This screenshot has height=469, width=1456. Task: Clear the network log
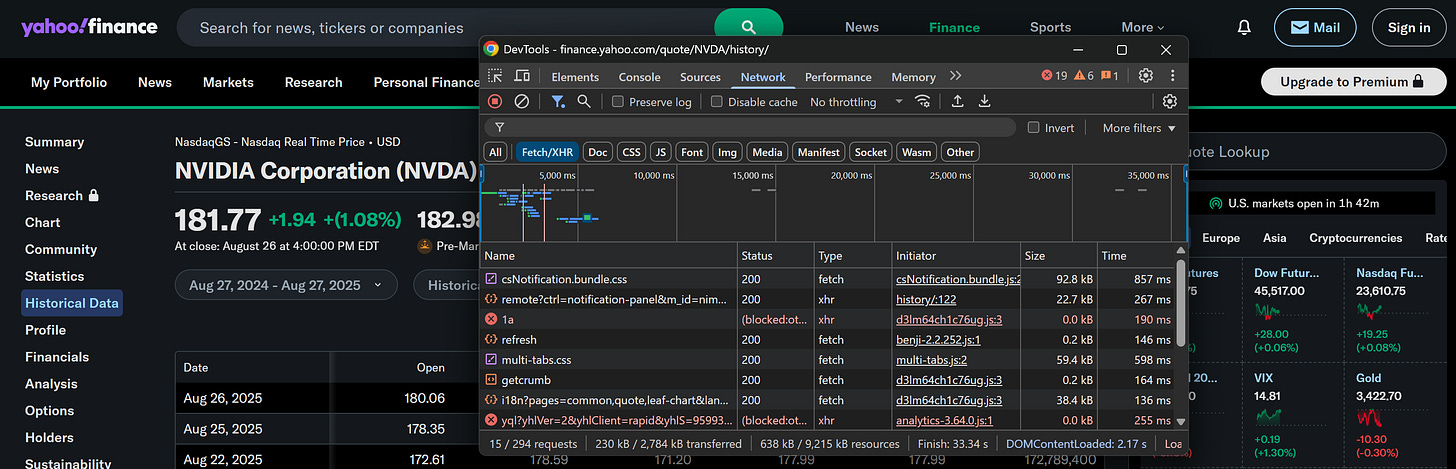(x=521, y=101)
